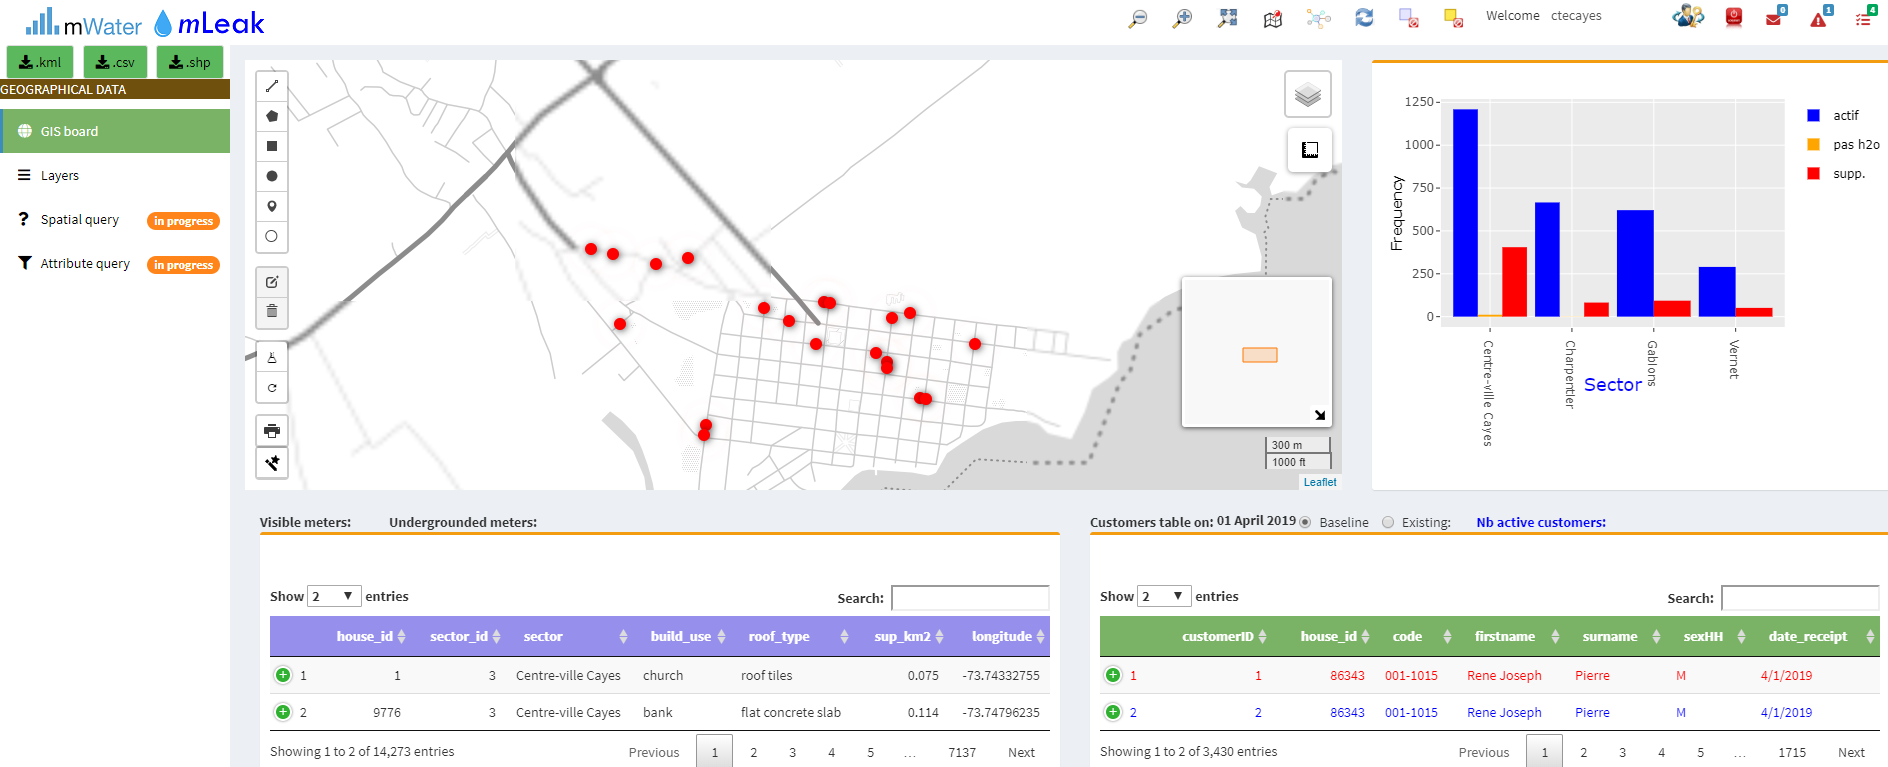Click Next in the meters table pagination
This screenshot has width=1888, height=767.
(x=1021, y=752)
